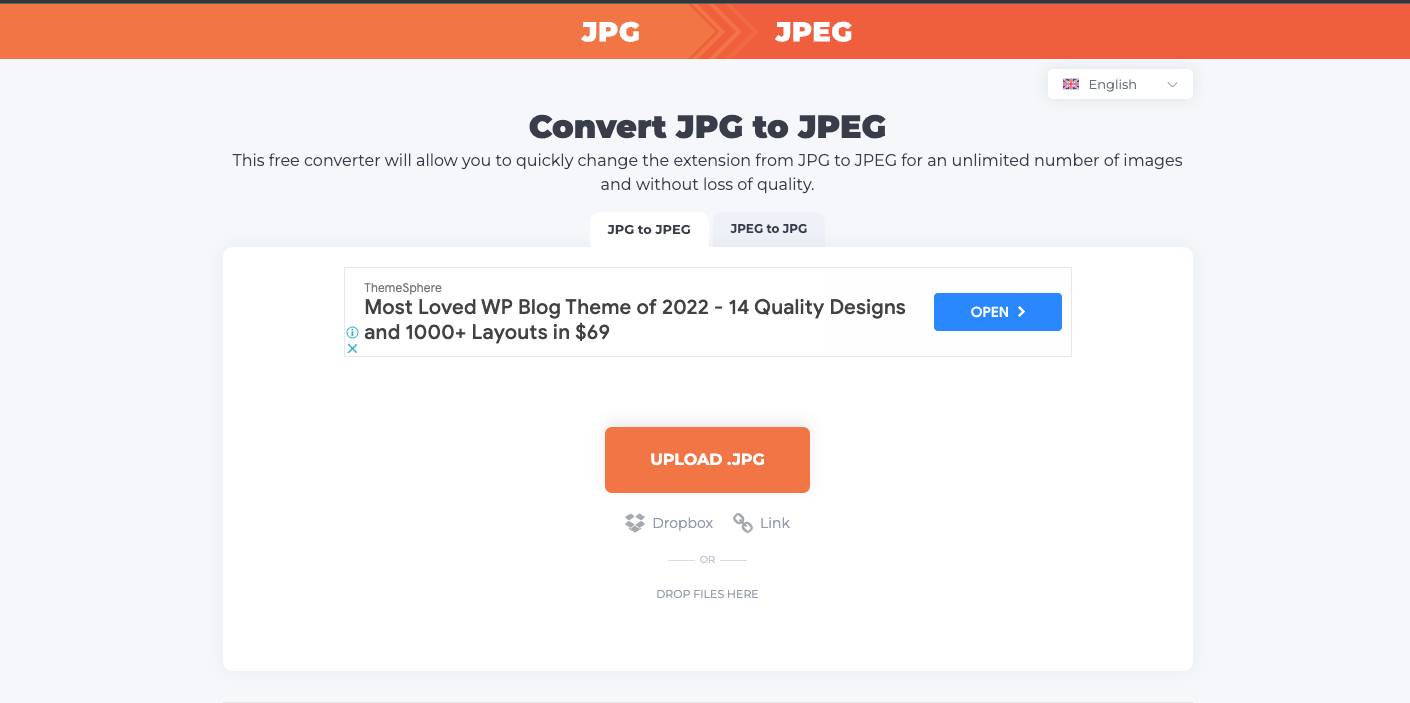Click the British flag icon
The width and height of the screenshot is (1410, 703).
[x=1070, y=84]
